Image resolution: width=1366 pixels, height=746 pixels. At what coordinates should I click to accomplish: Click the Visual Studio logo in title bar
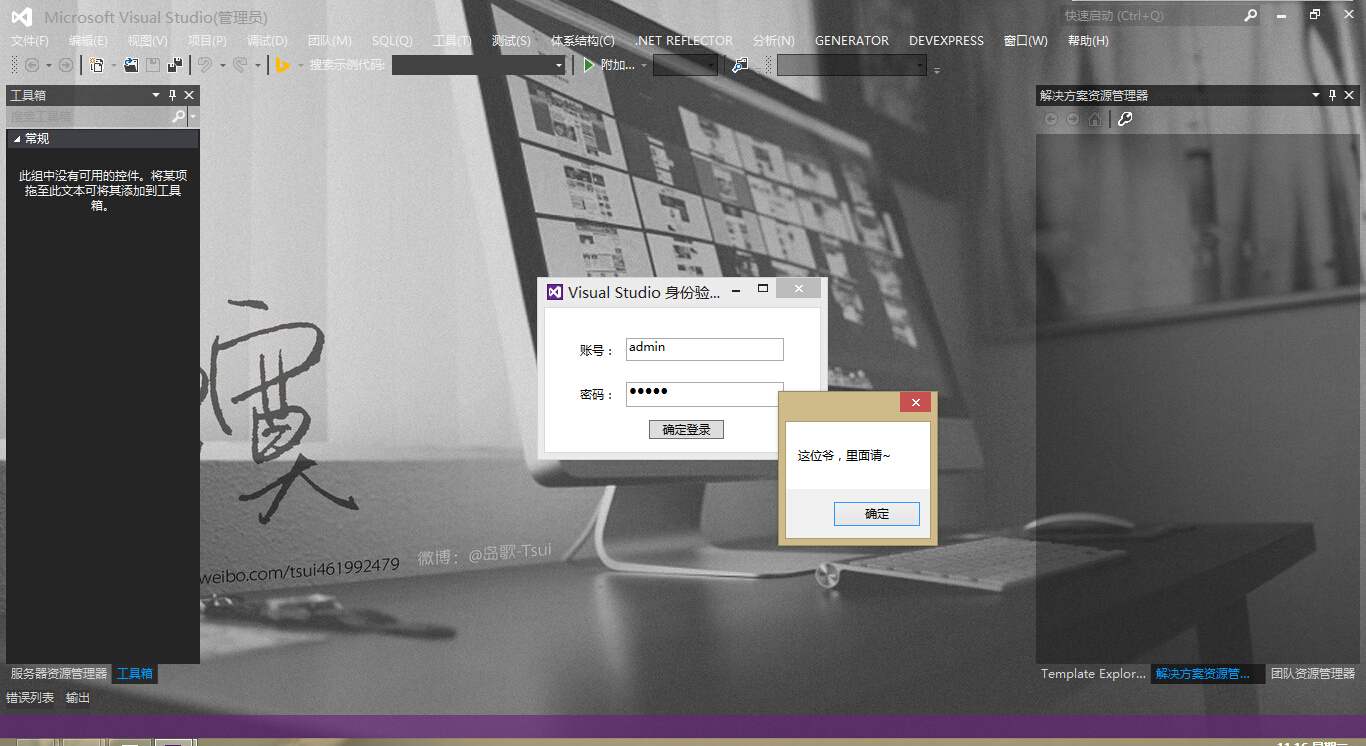click(x=21, y=17)
